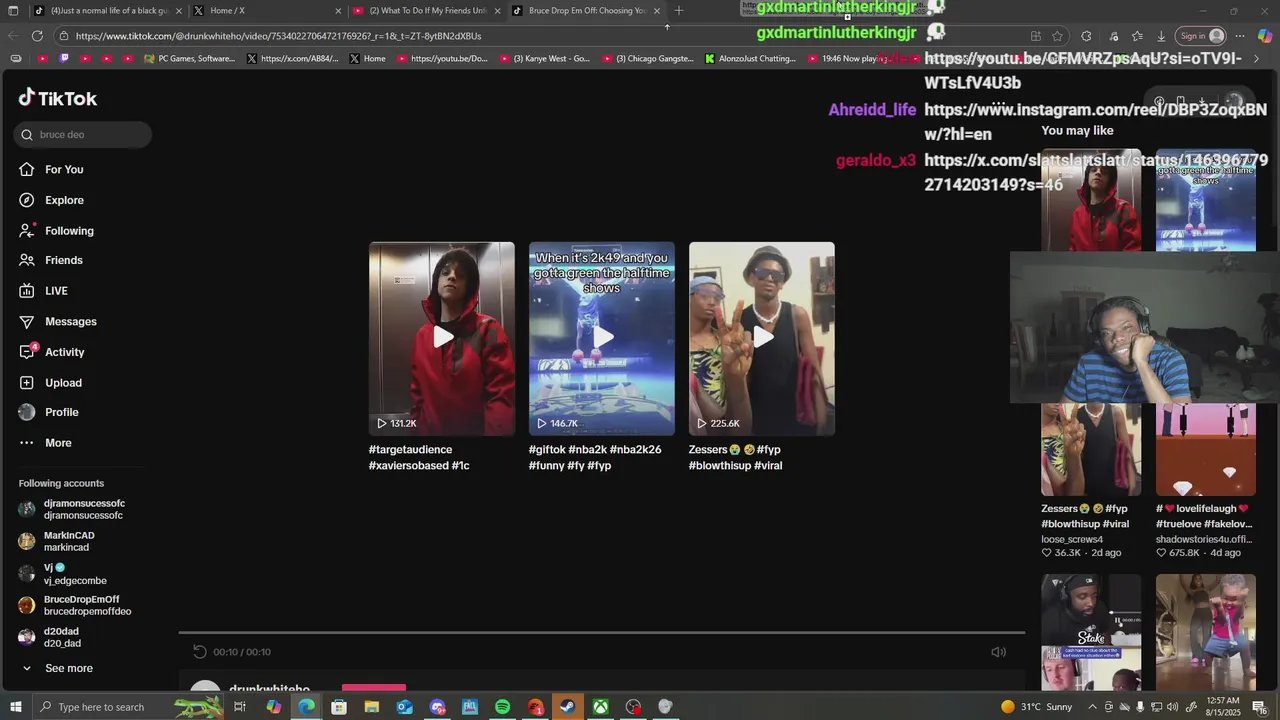Image resolution: width=1280 pixels, height=720 pixels.
Task: Open the For You feed
Action: click(x=64, y=169)
